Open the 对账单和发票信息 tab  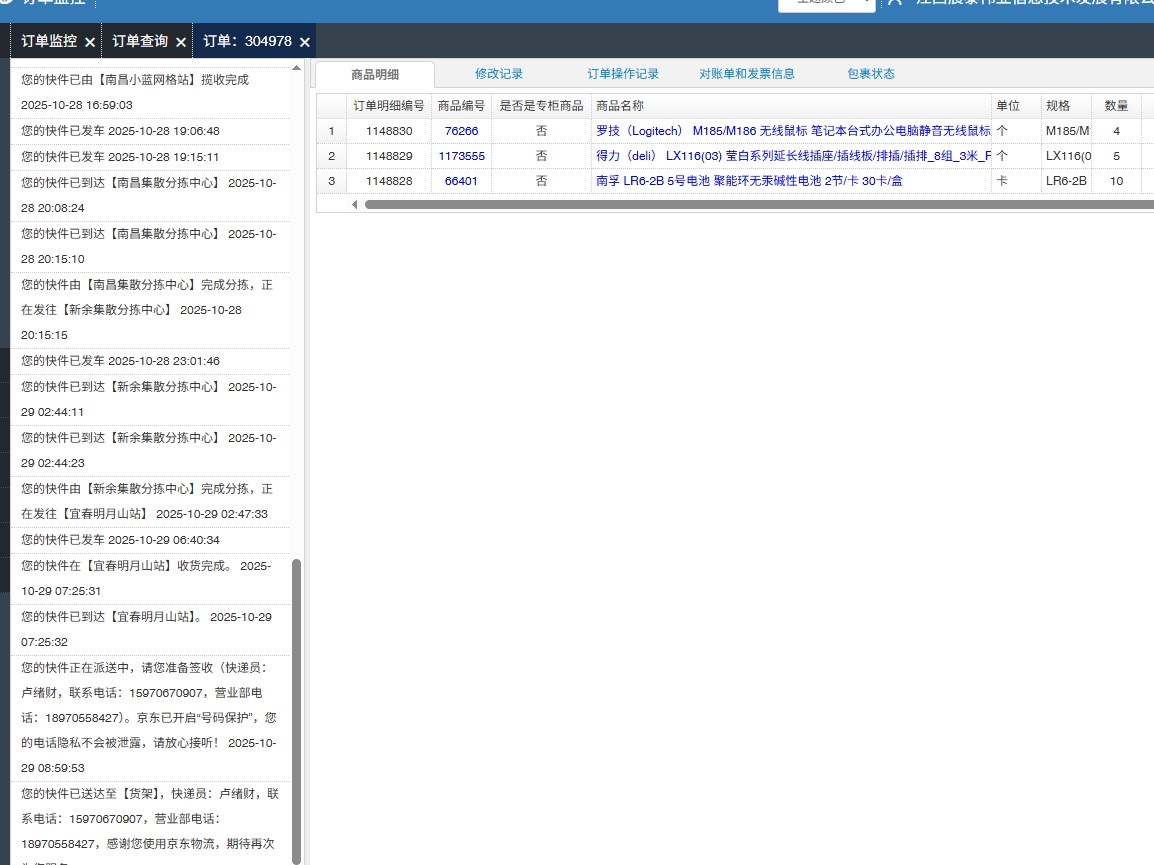click(747, 74)
